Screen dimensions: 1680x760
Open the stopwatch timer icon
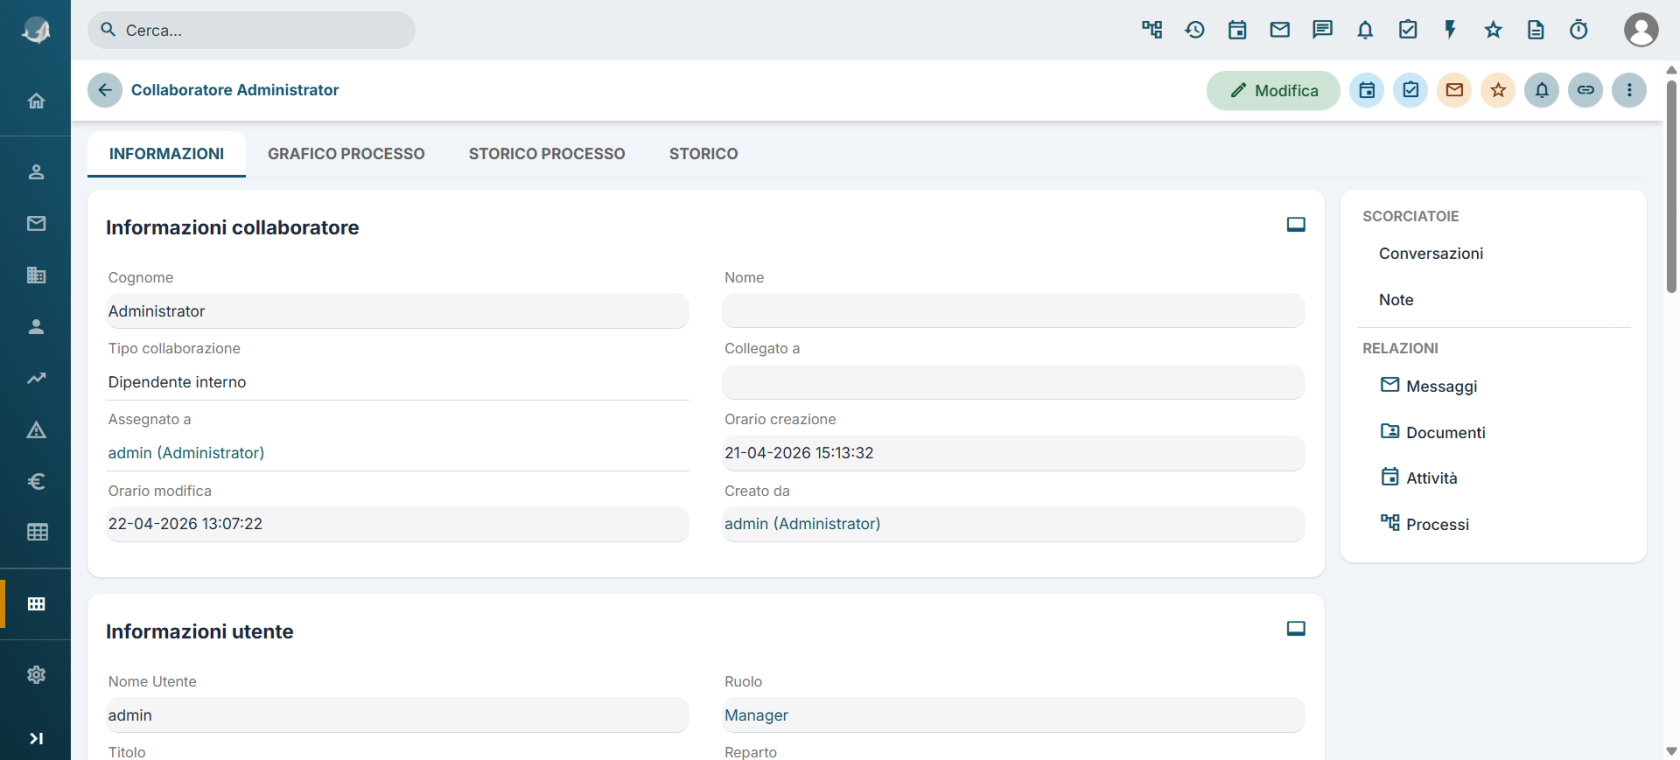tap(1579, 30)
